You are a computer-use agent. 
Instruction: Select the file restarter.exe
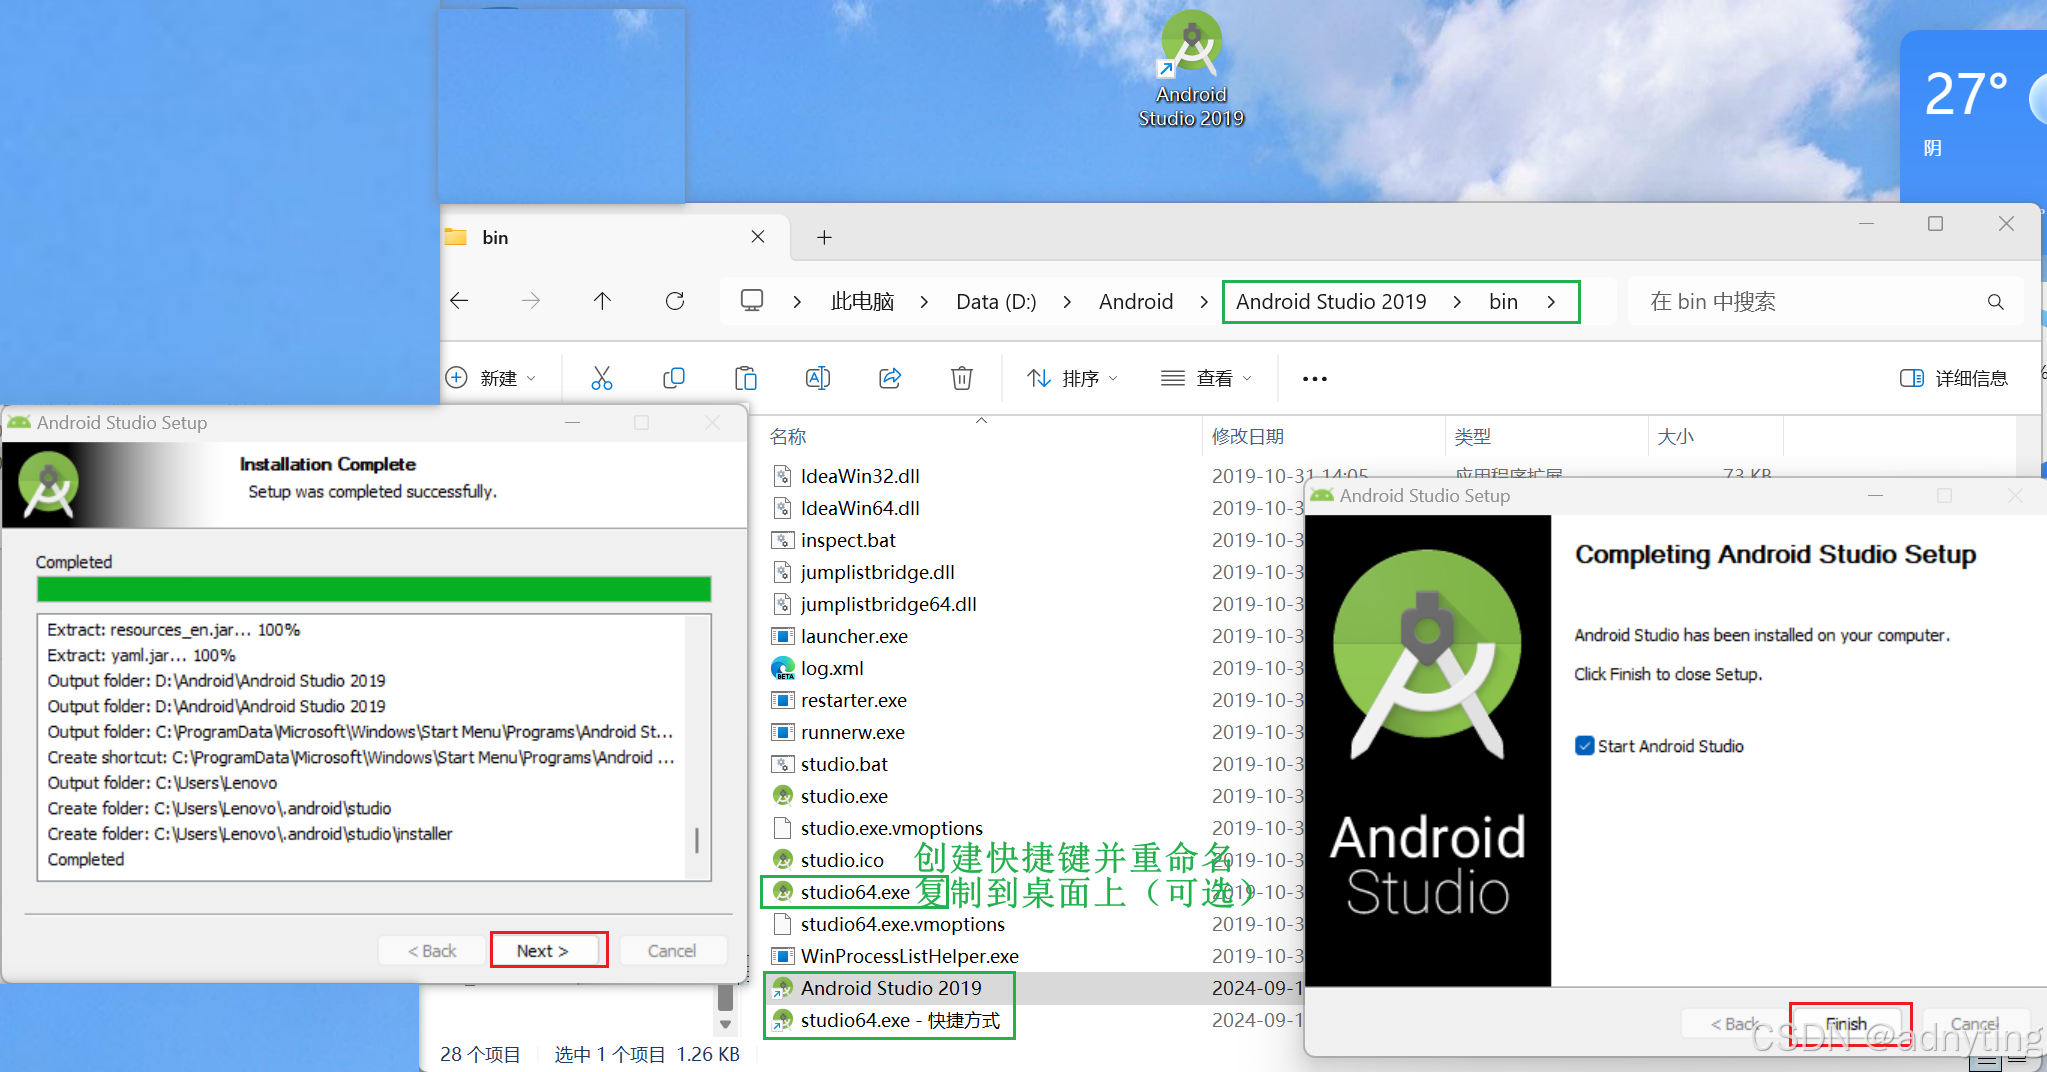(853, 700)
